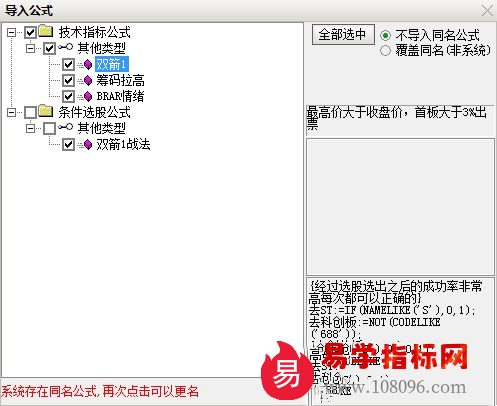
Task: Click the folder icon for 条件选股公式
Action: [x=45, y=111]
